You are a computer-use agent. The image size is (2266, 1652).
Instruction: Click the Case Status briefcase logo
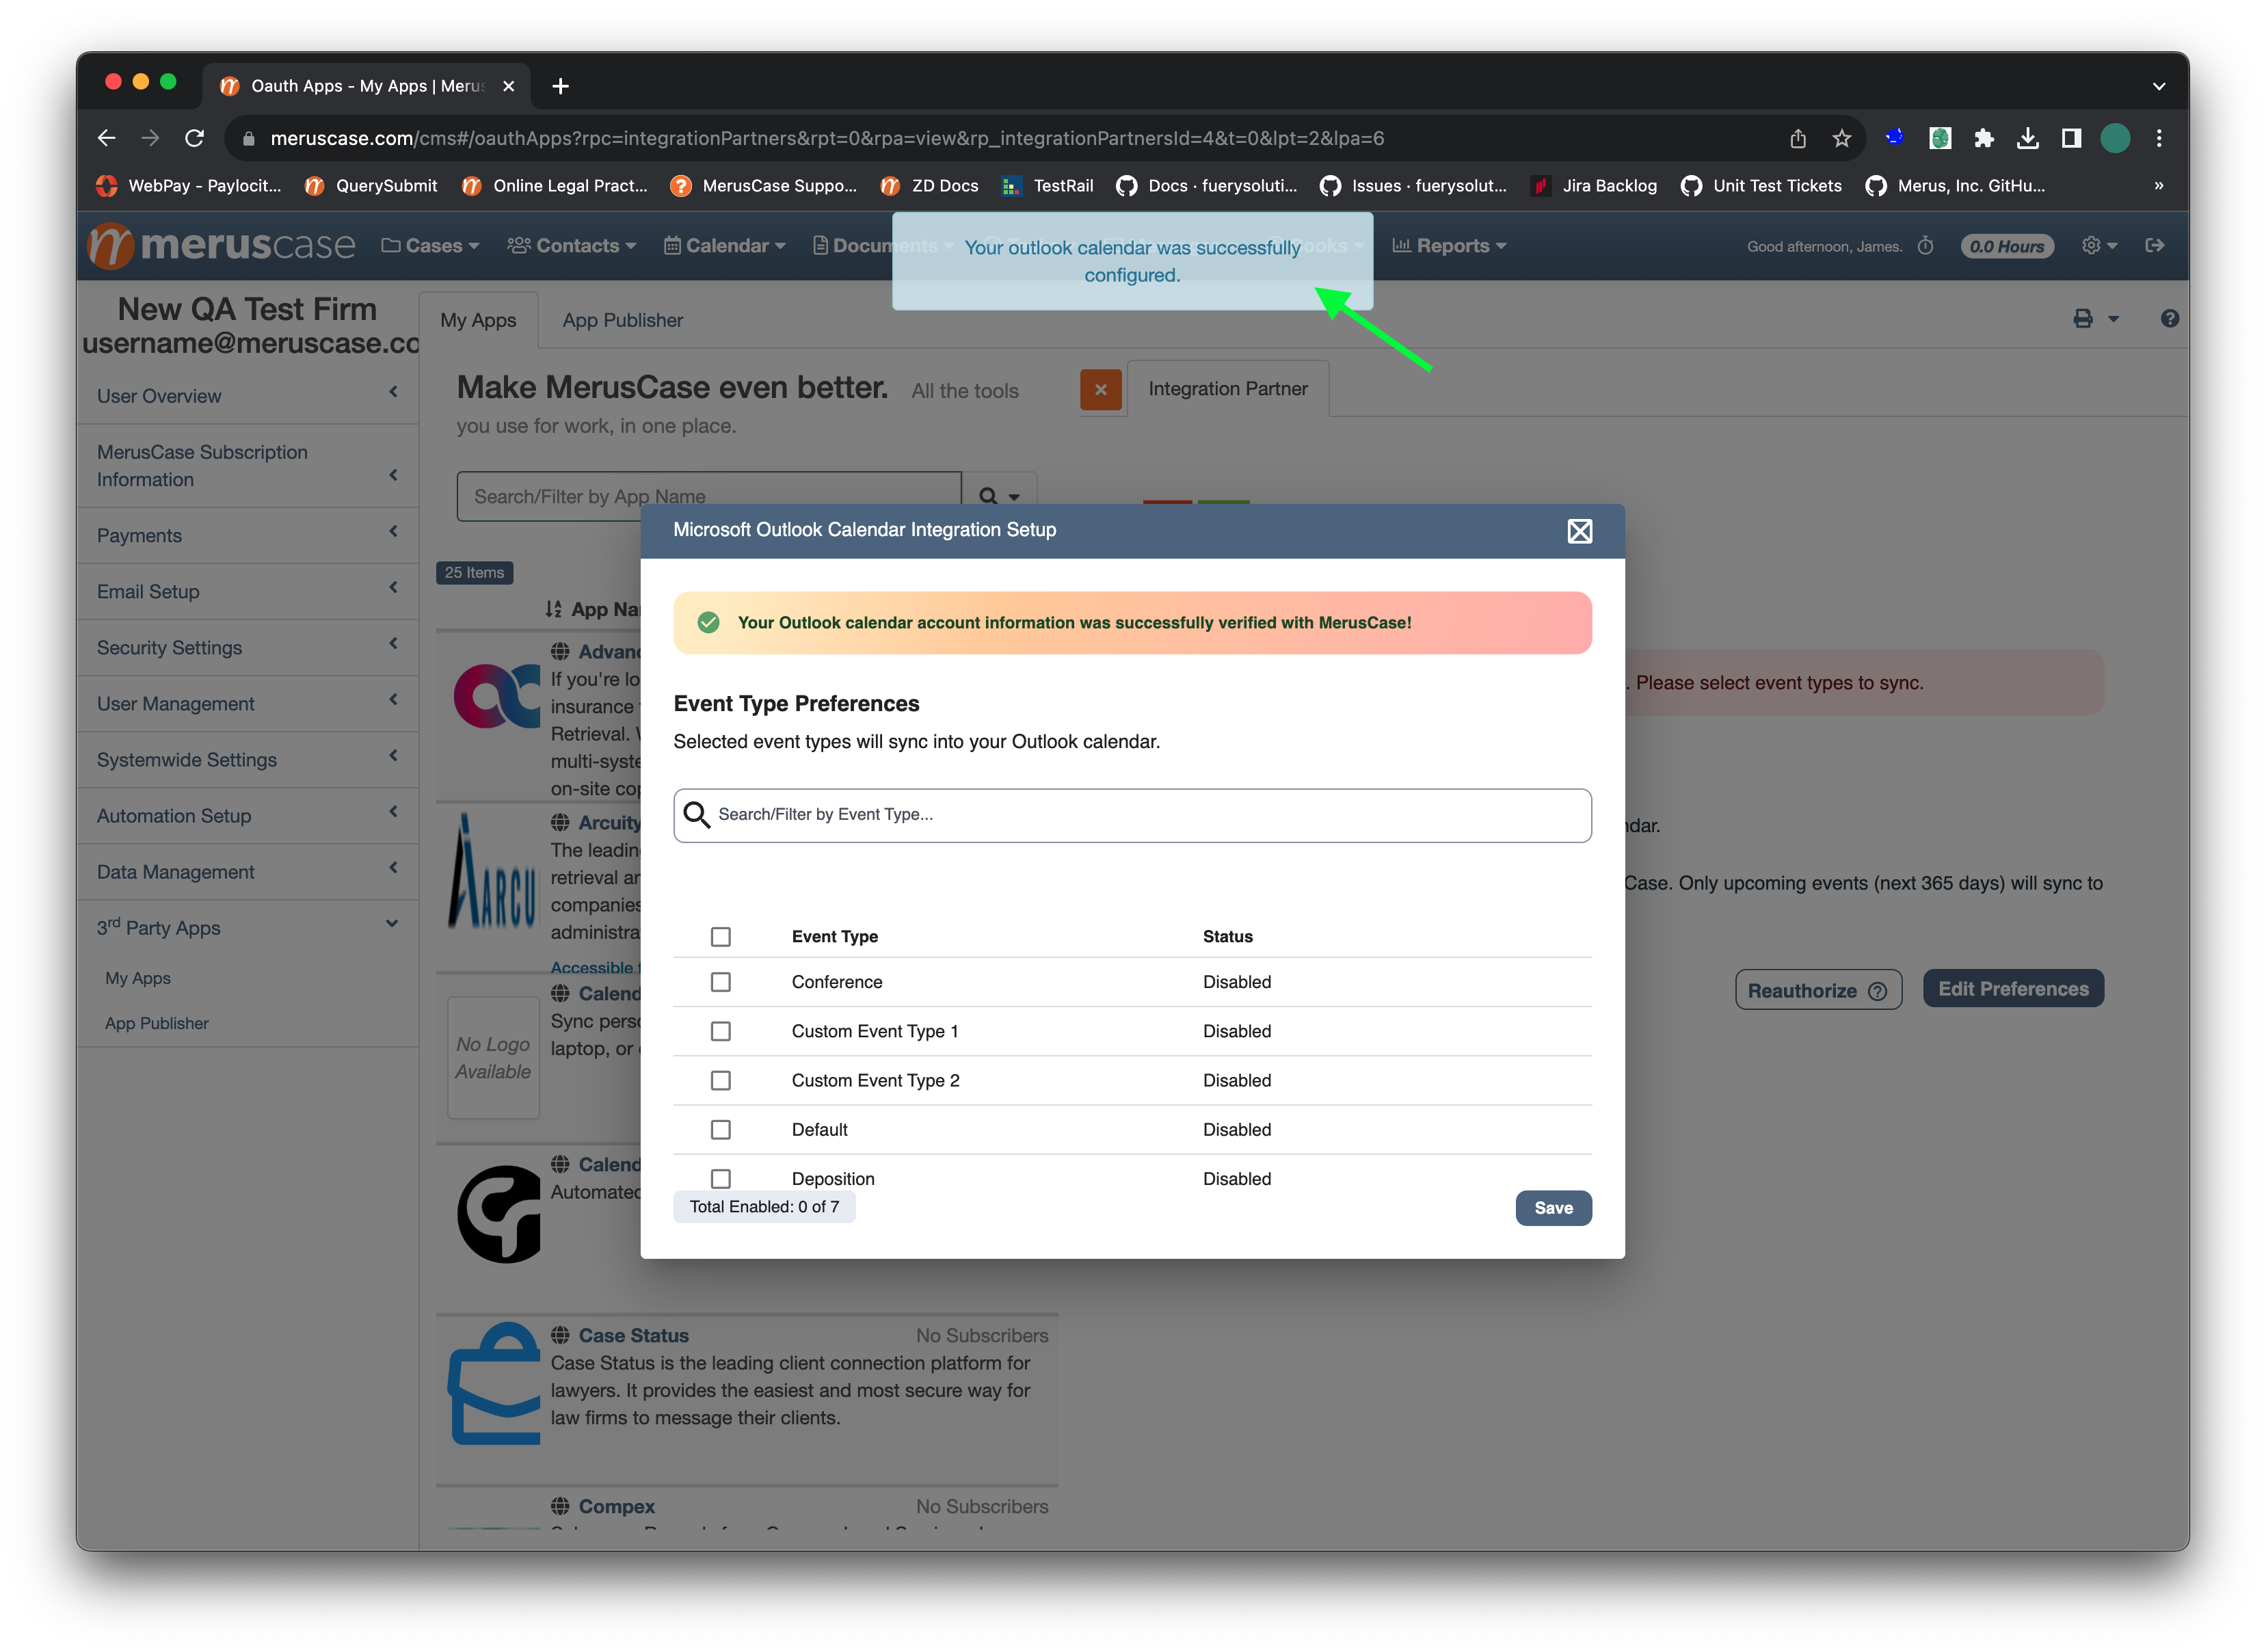[x=494, y=1383]
